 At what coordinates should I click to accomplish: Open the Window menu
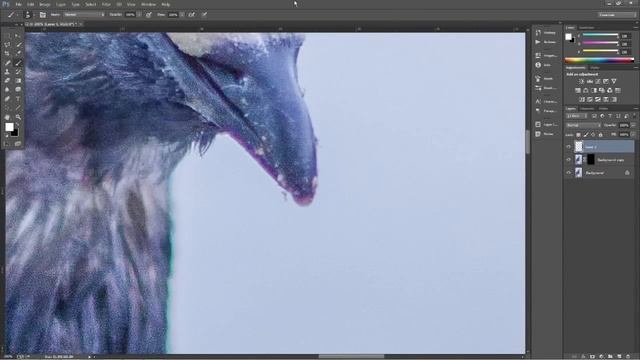click(x=148, y=4)
